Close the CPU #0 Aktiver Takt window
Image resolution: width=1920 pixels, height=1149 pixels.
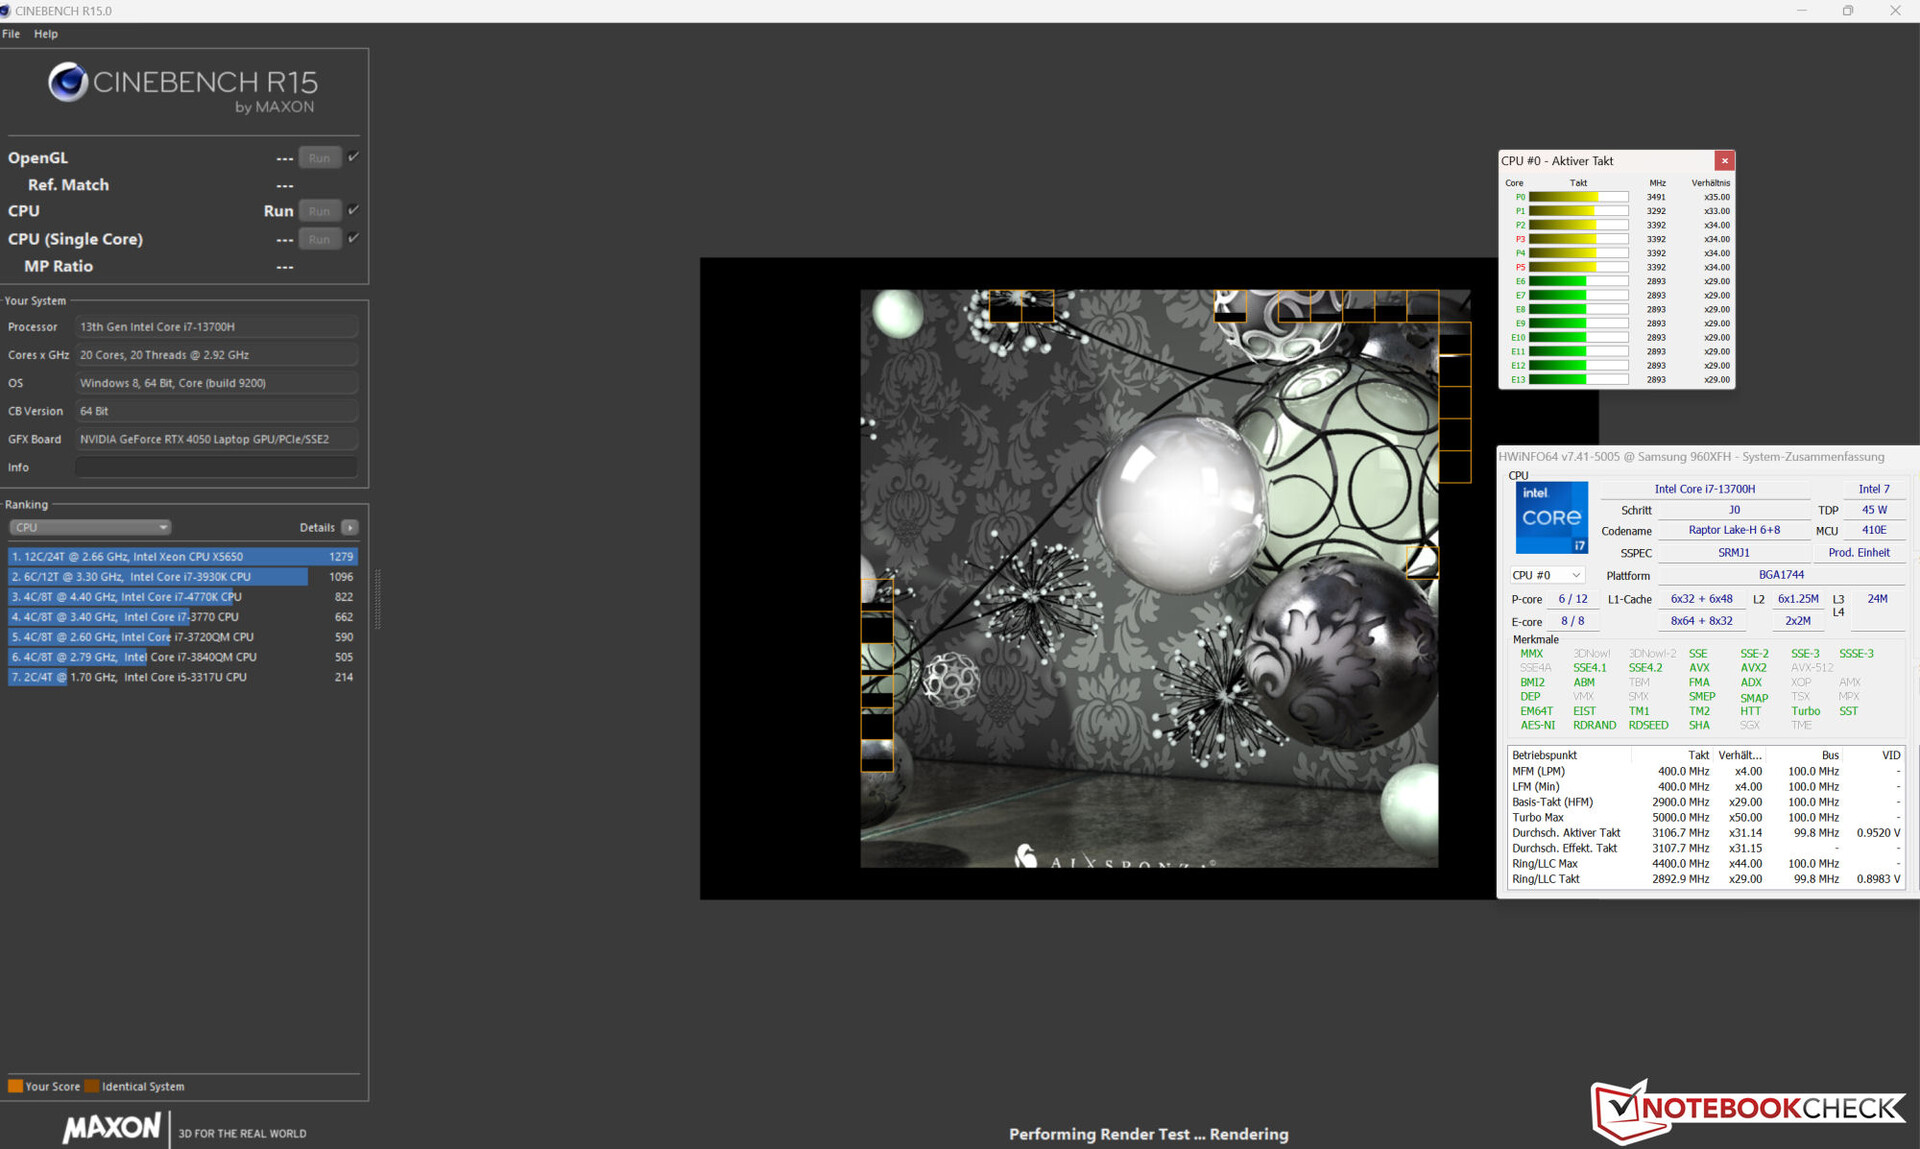point(1724,161)
